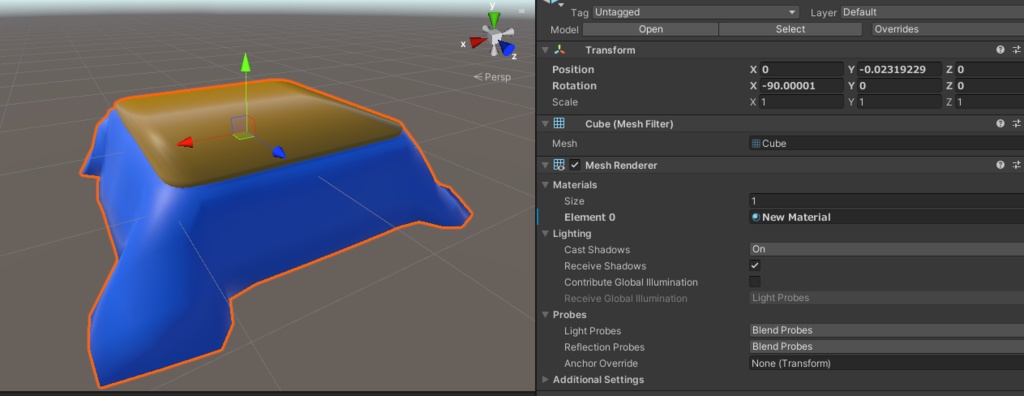1024x396 pixels.
Task: Click the Anchor Override field
Action: click(x=886, y=363)
